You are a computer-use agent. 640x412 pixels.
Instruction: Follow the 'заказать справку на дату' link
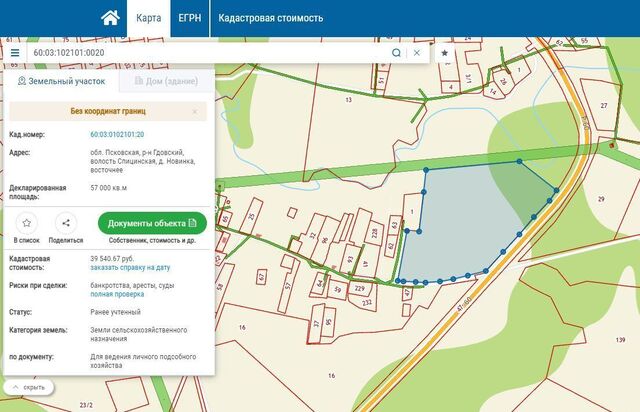(130, 268)
